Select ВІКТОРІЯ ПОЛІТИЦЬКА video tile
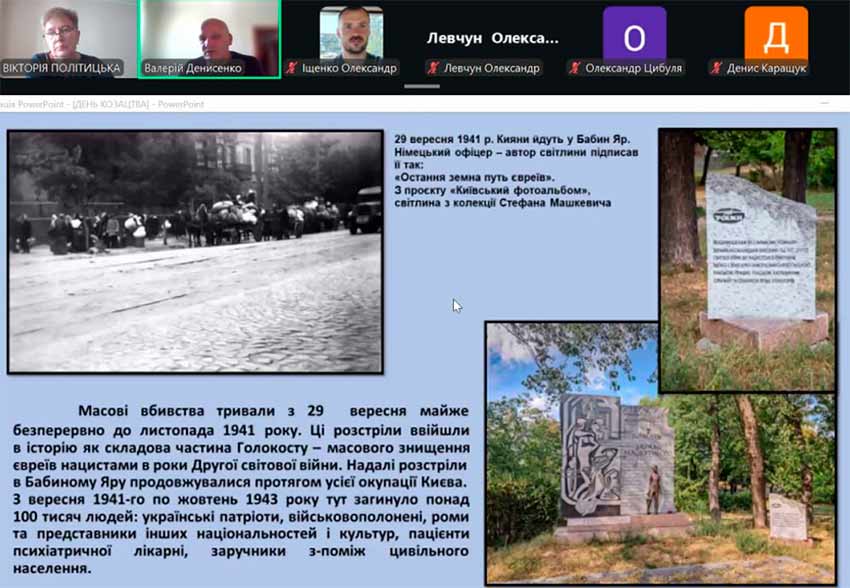The width and height of the screenshot is (850, 588). pyautogui.click(x=68, y=39)
